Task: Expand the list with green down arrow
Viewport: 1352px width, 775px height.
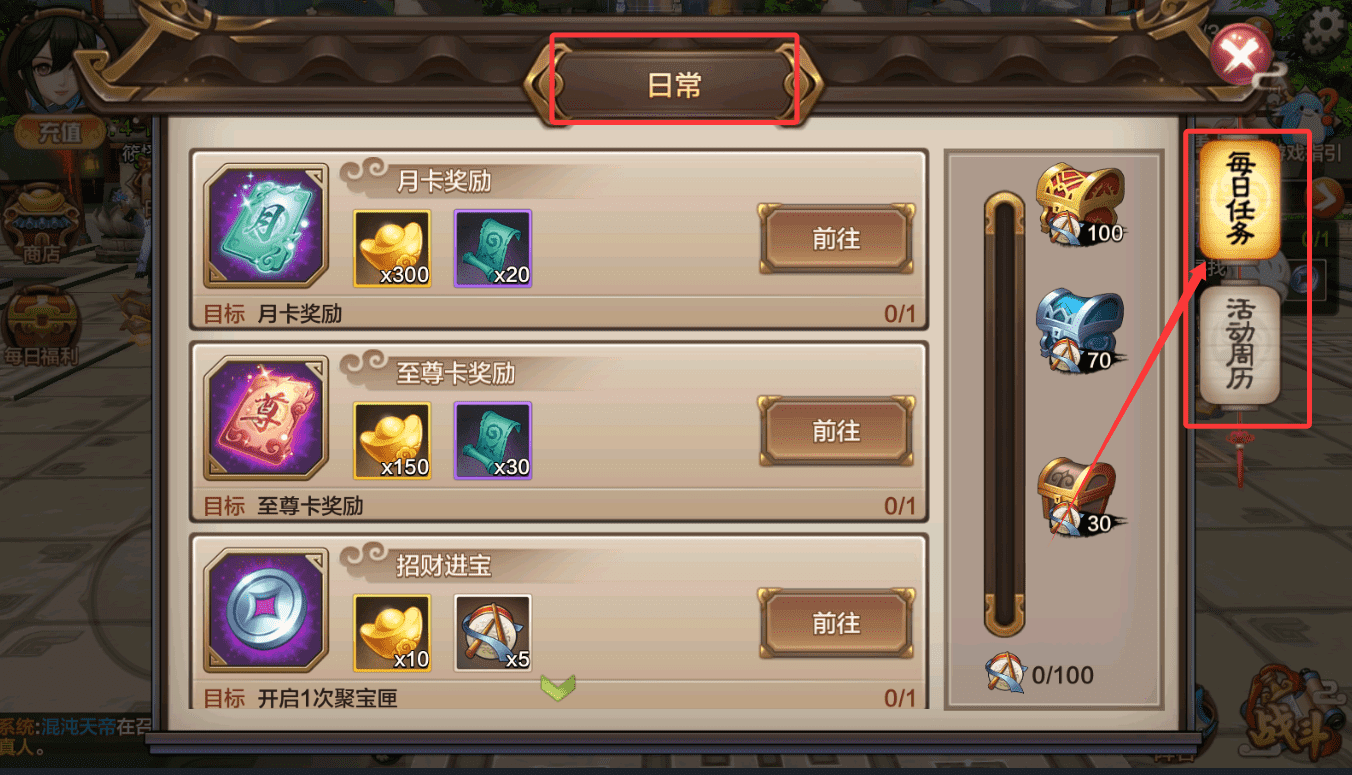Action: (x=558, y=687)
